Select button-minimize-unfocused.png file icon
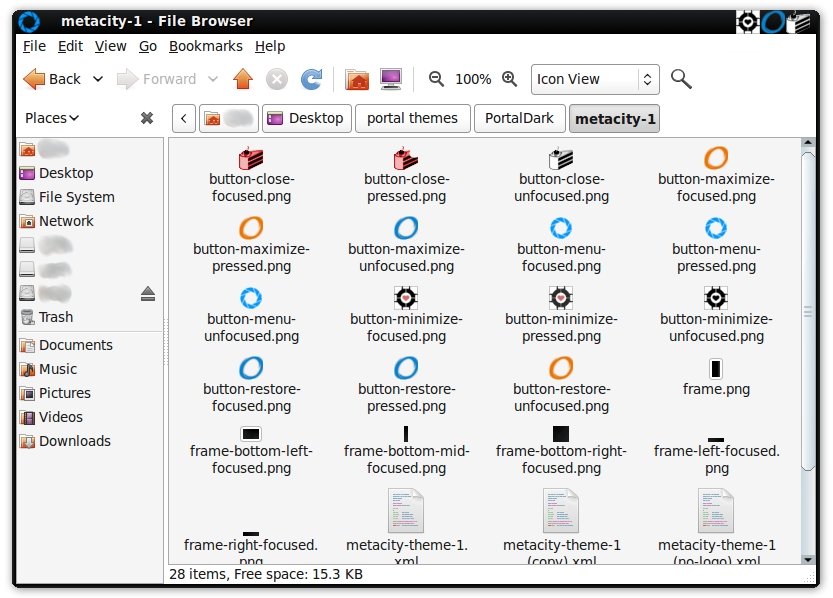The width and height of the screenshot is (833, 598). pos(716,298)
